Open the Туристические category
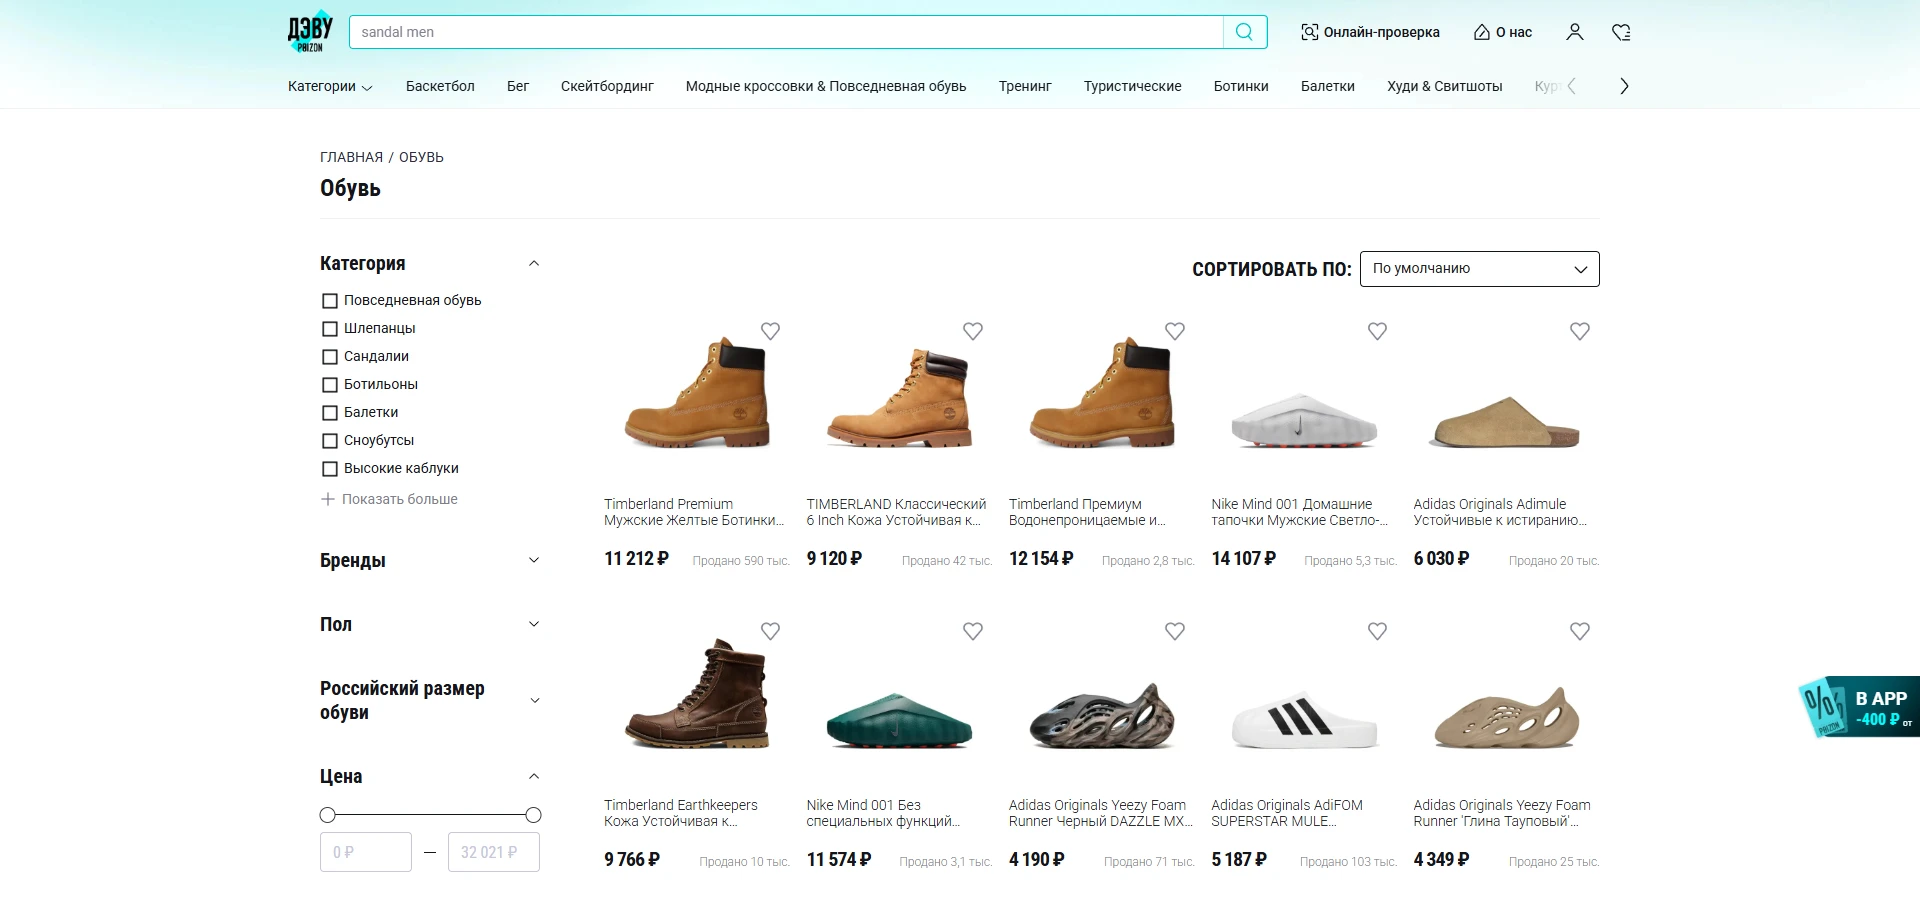Viewport: 1920px width, 919px height. [x=1133, y=86]
